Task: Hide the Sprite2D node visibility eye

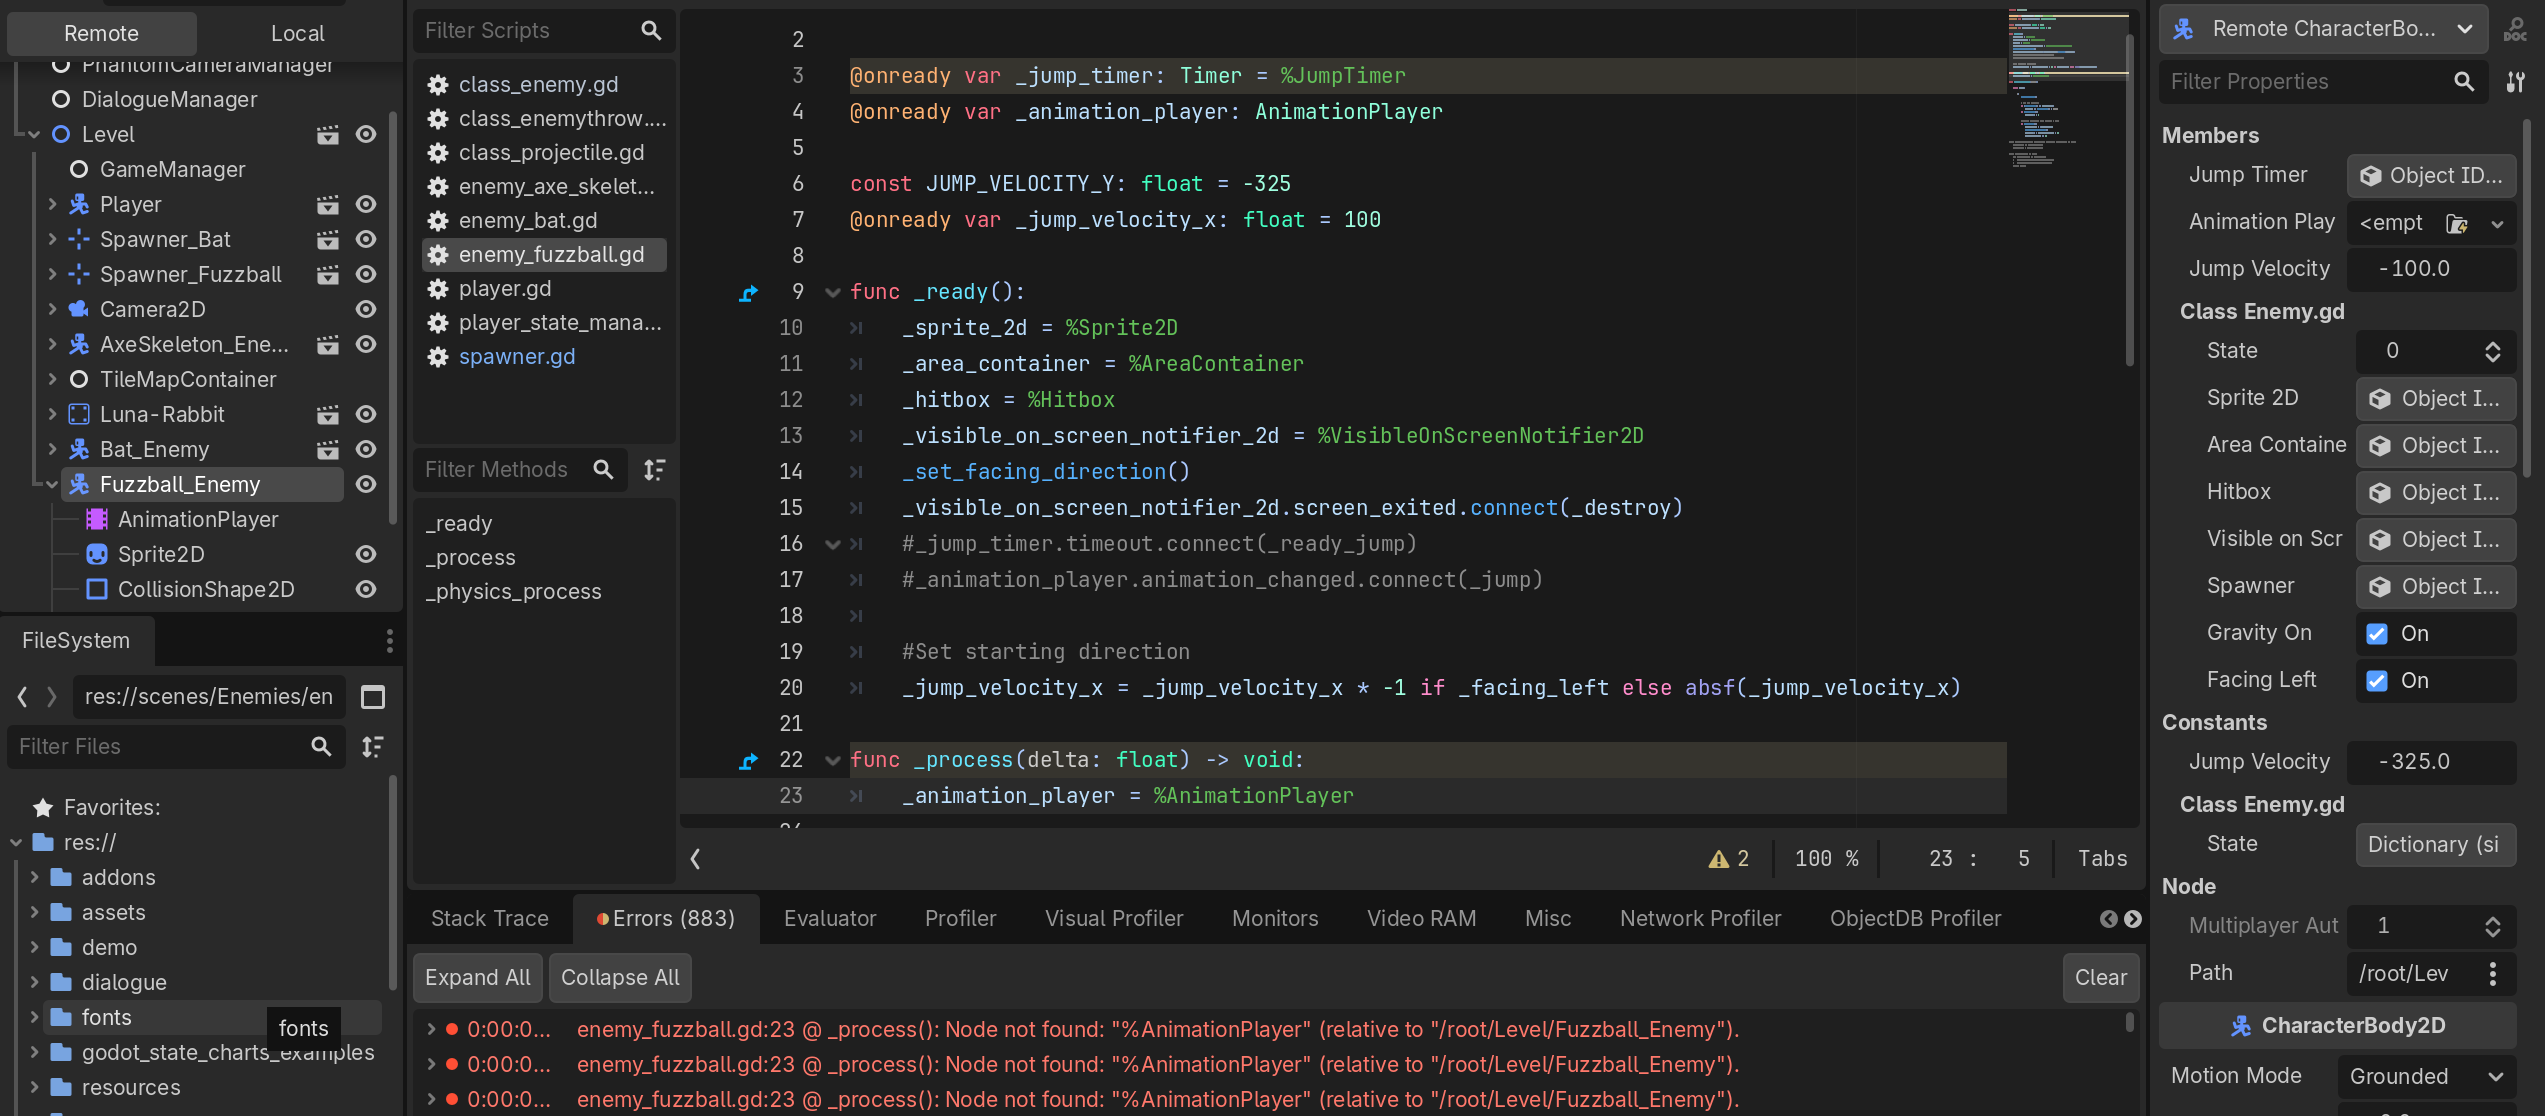Action: [366, 554]
